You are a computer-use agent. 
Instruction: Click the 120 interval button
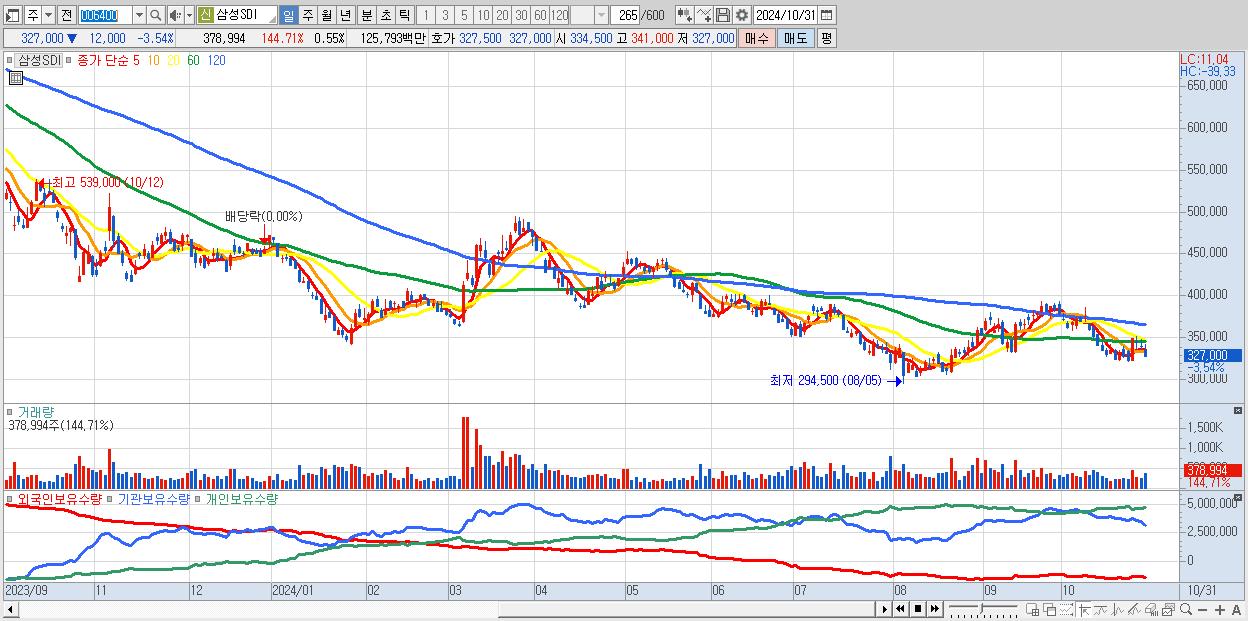[x=559, y=15]
